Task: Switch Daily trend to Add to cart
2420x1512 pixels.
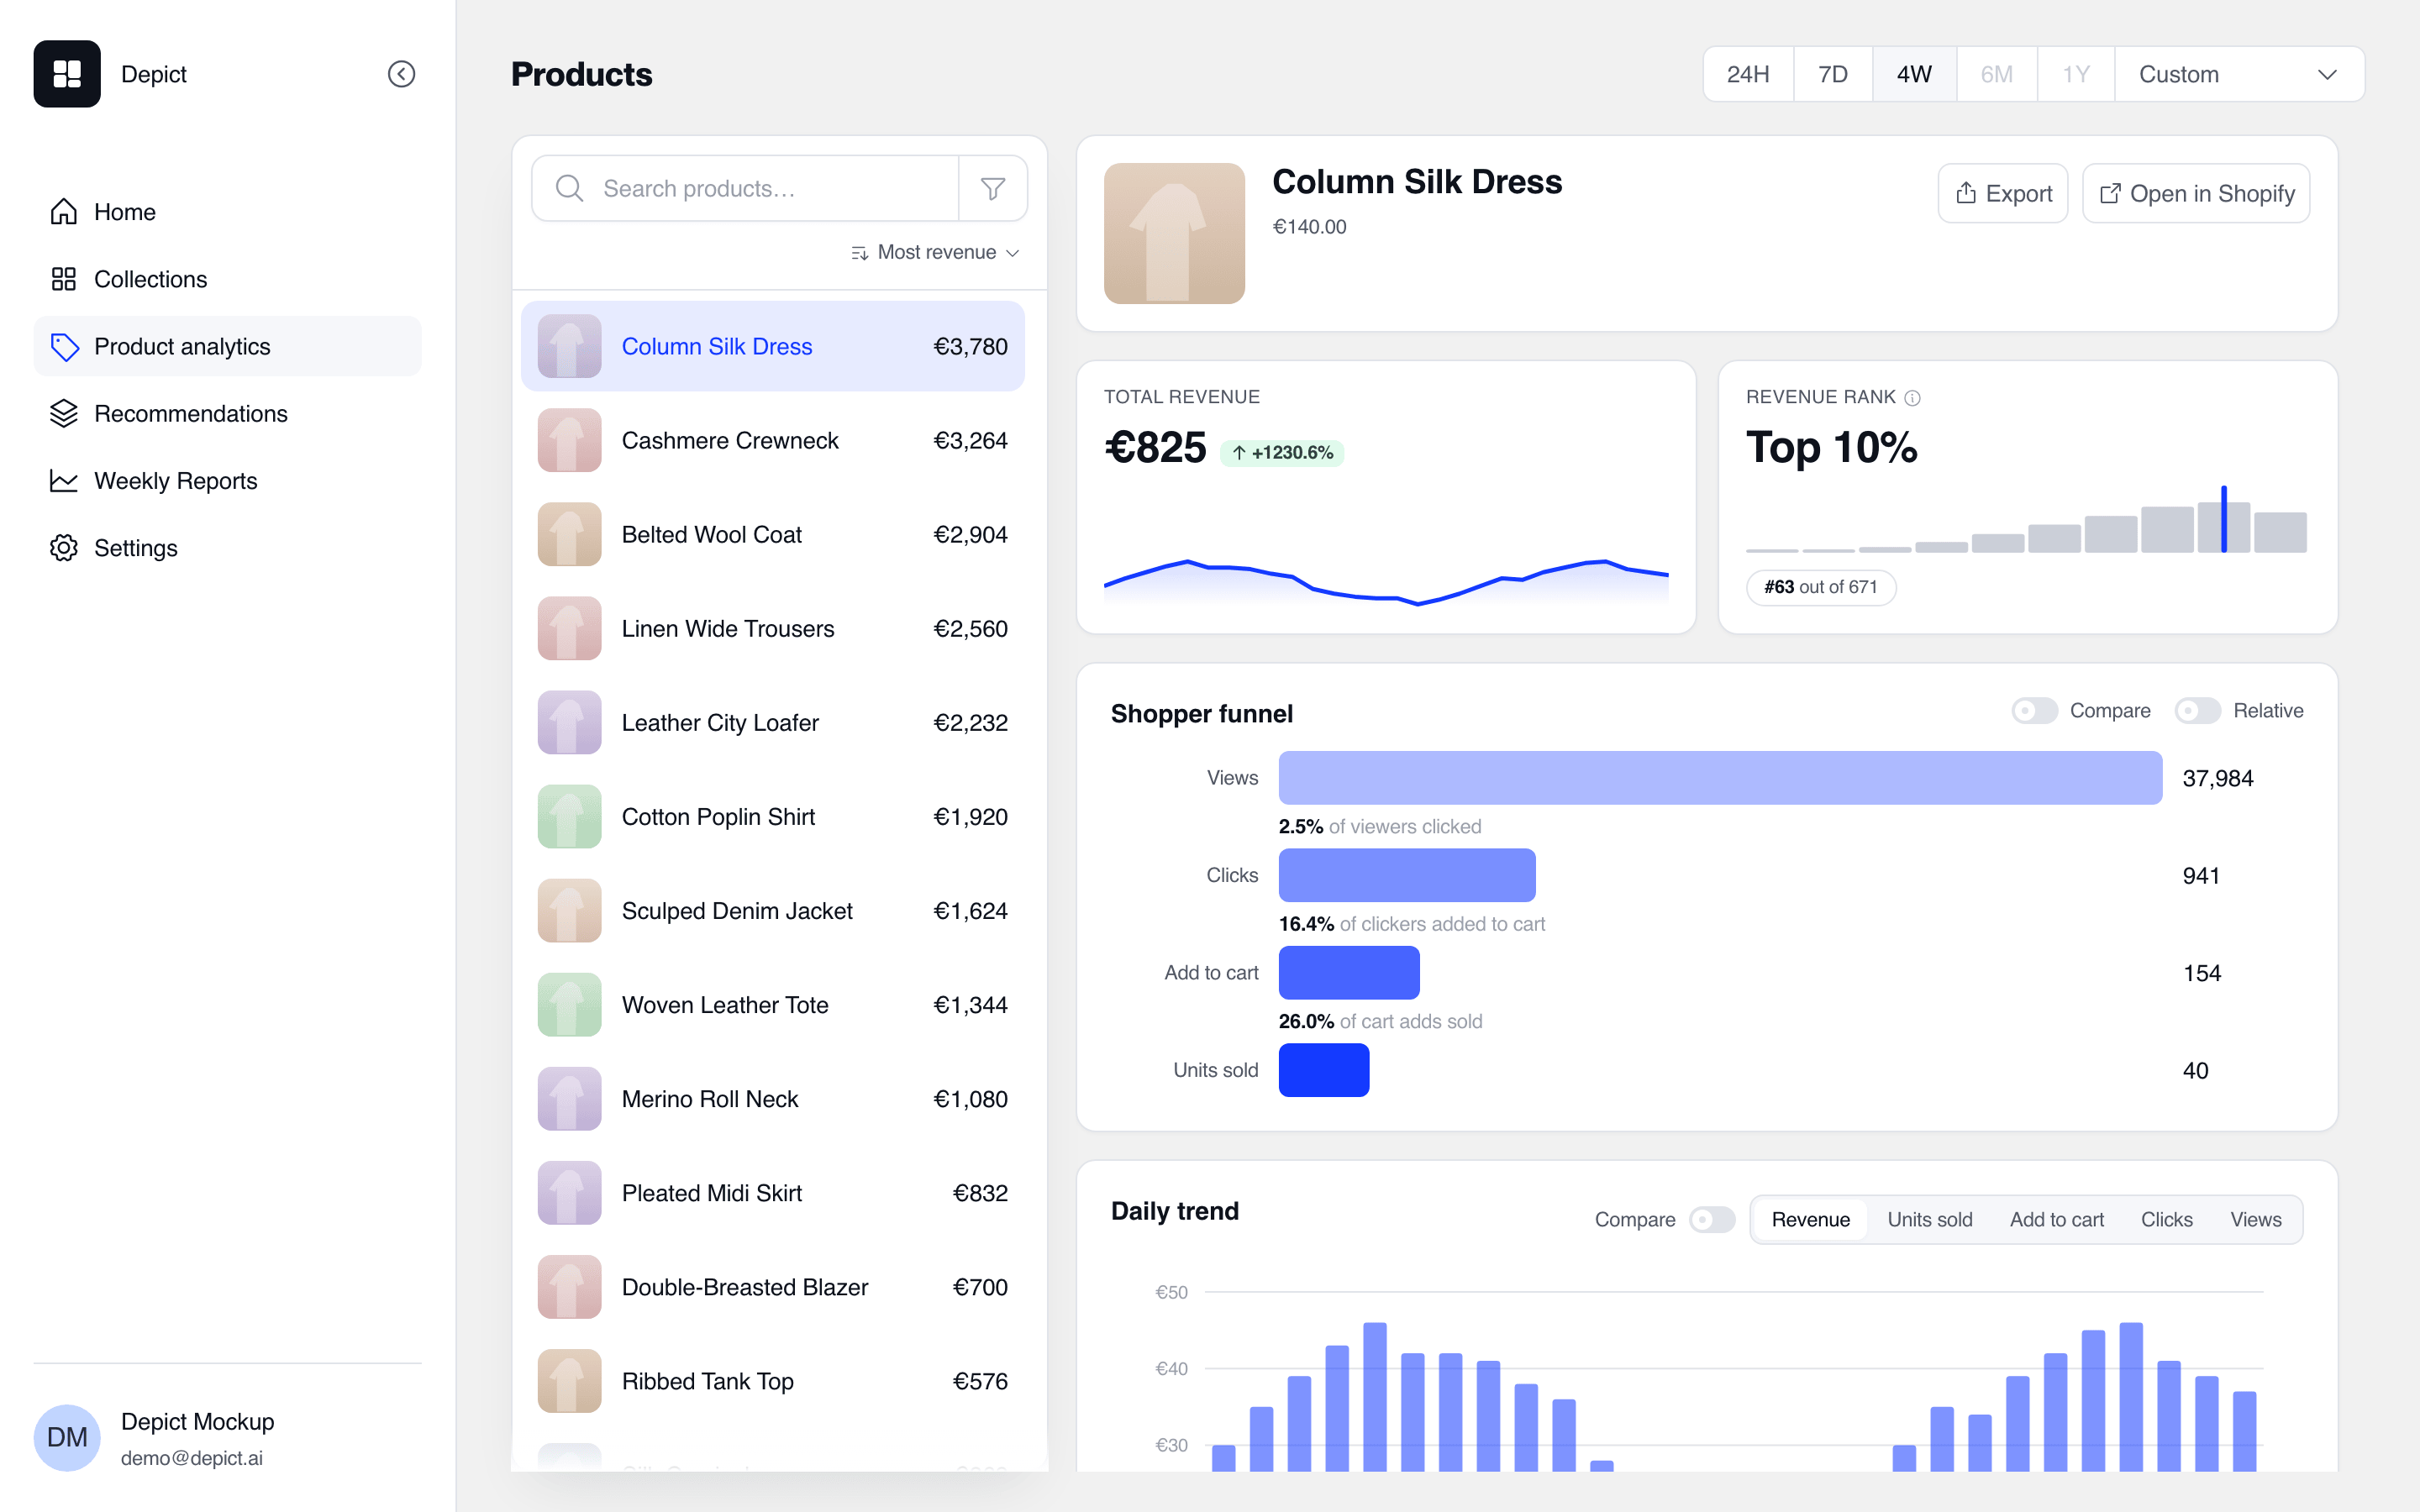Action: (2057, 1220)
